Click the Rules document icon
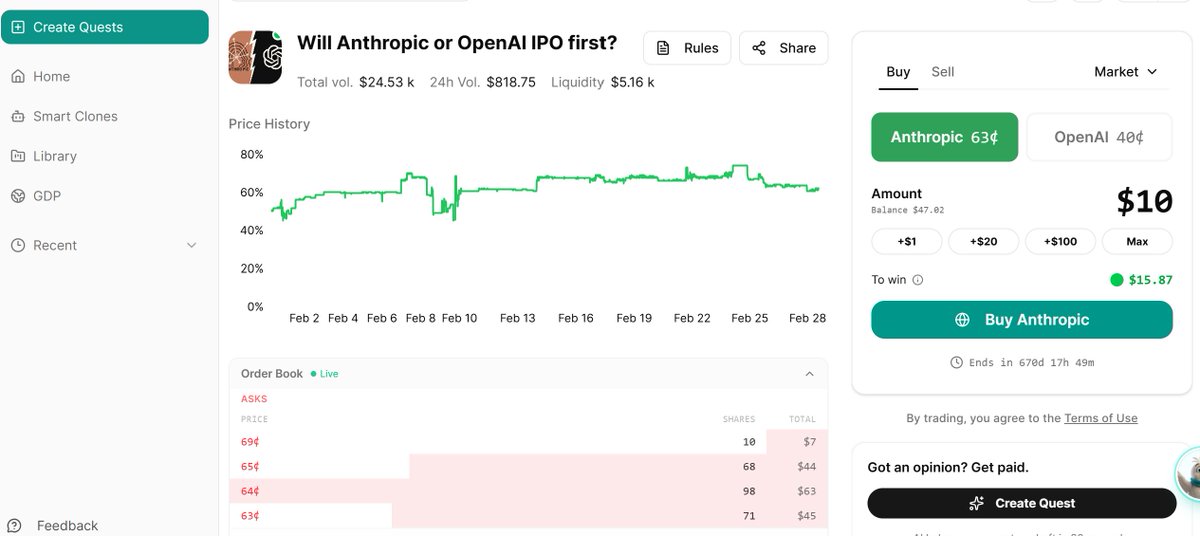This screenshot has height=536, width=1200. pyautogui.click(x=663, y=48)
